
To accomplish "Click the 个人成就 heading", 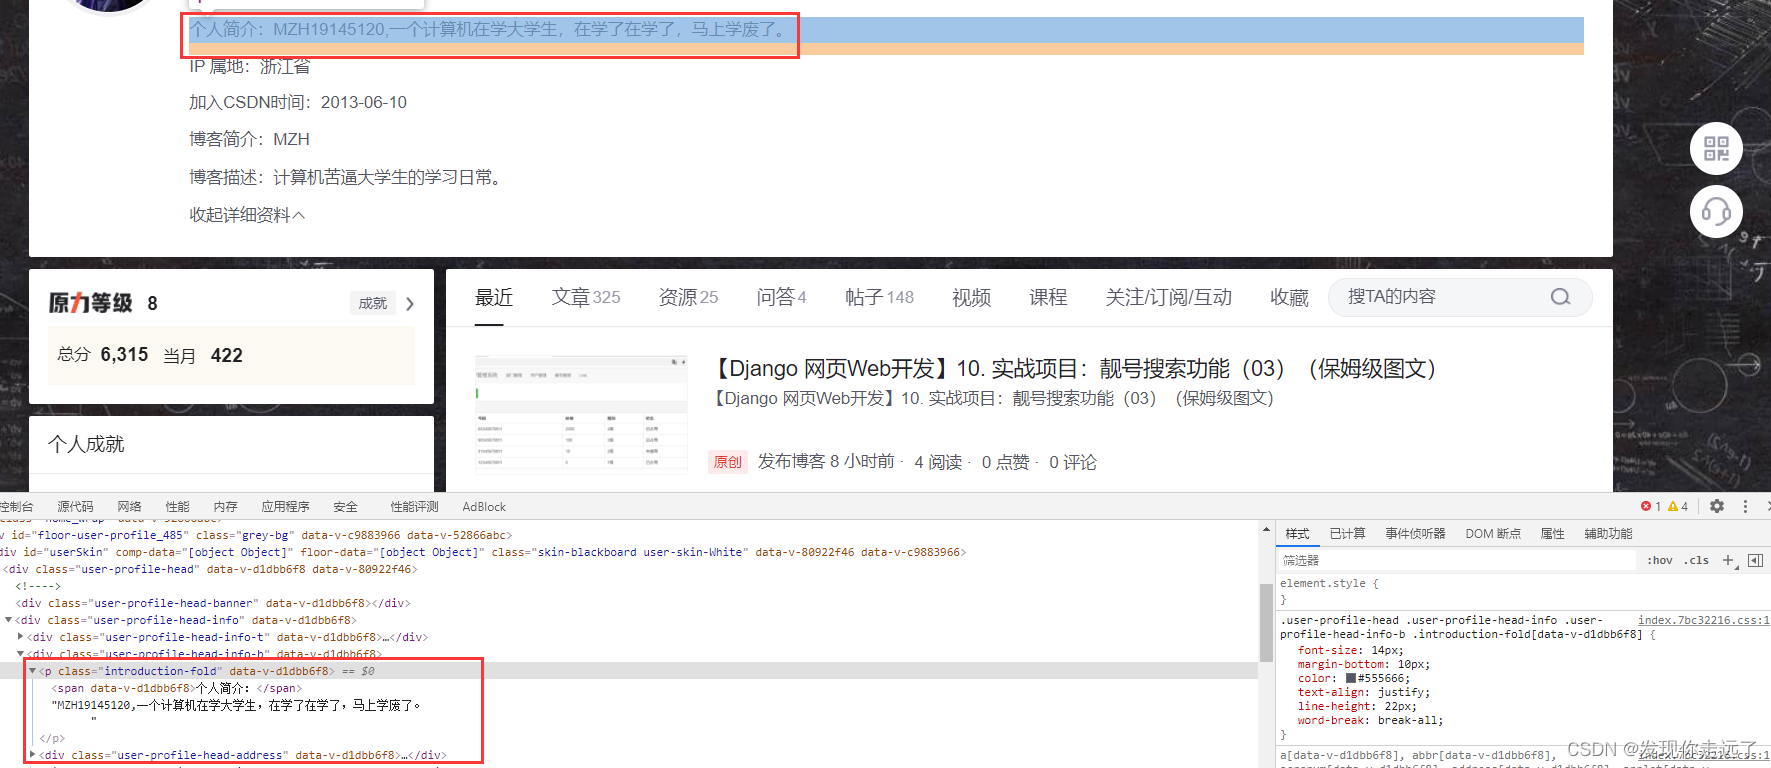I will click(86, 444).
